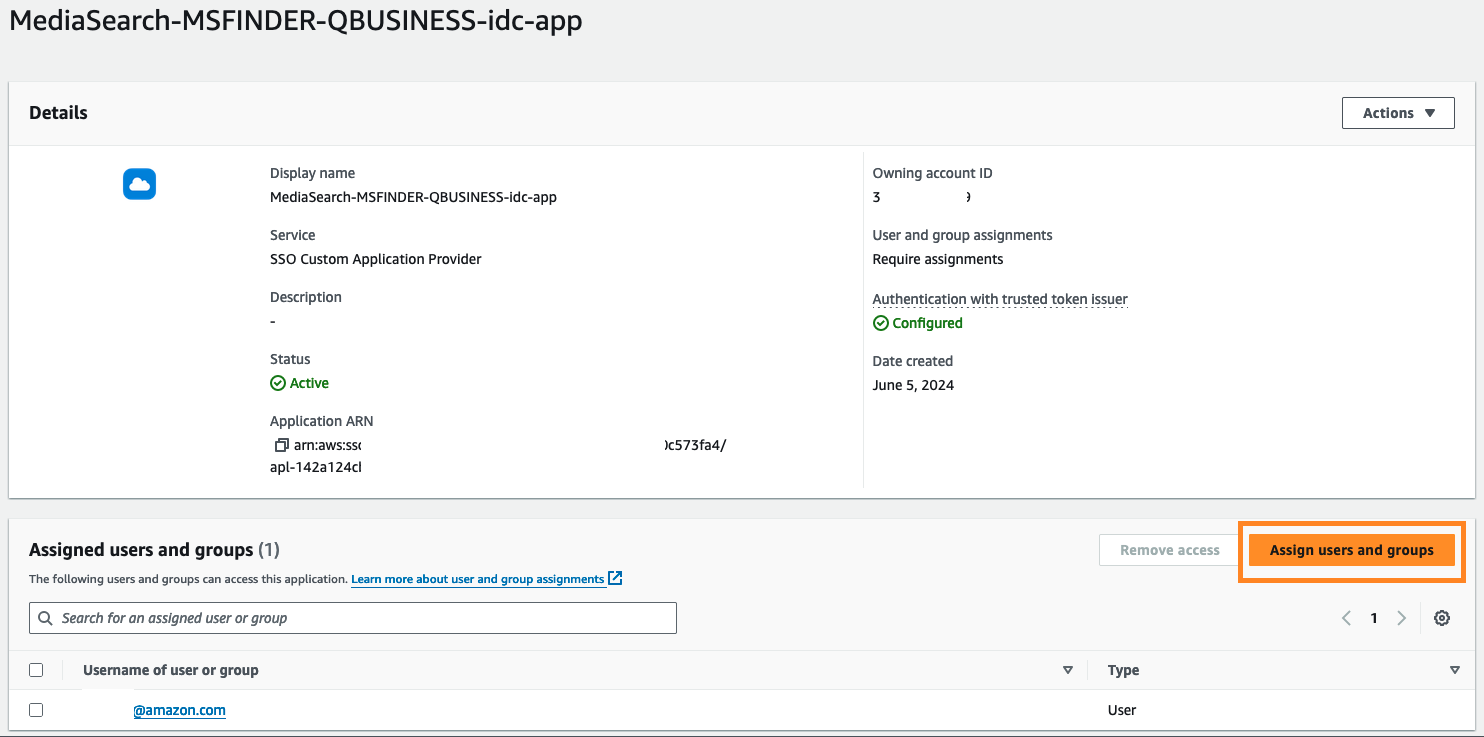Click the green Configured check icon
Viewport: 1484px width, 737px height.
click(881, 323)
